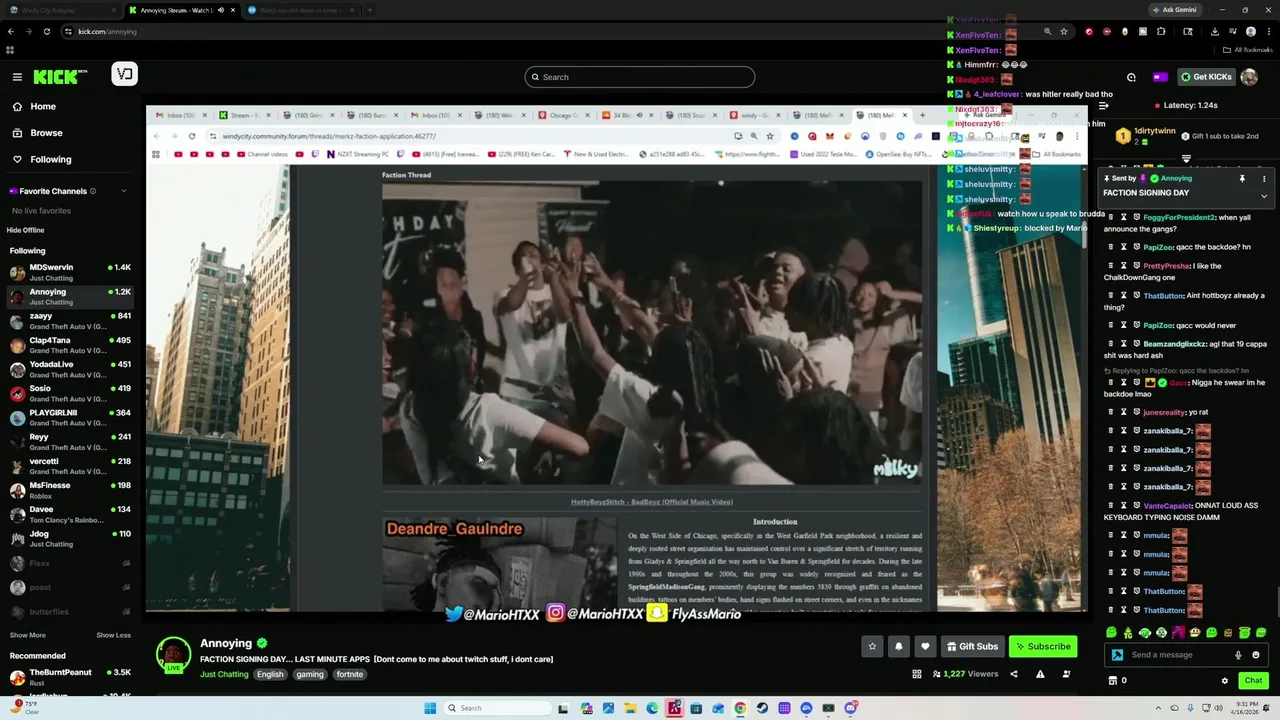Click the chat identity badge icon

point(1117,655)
